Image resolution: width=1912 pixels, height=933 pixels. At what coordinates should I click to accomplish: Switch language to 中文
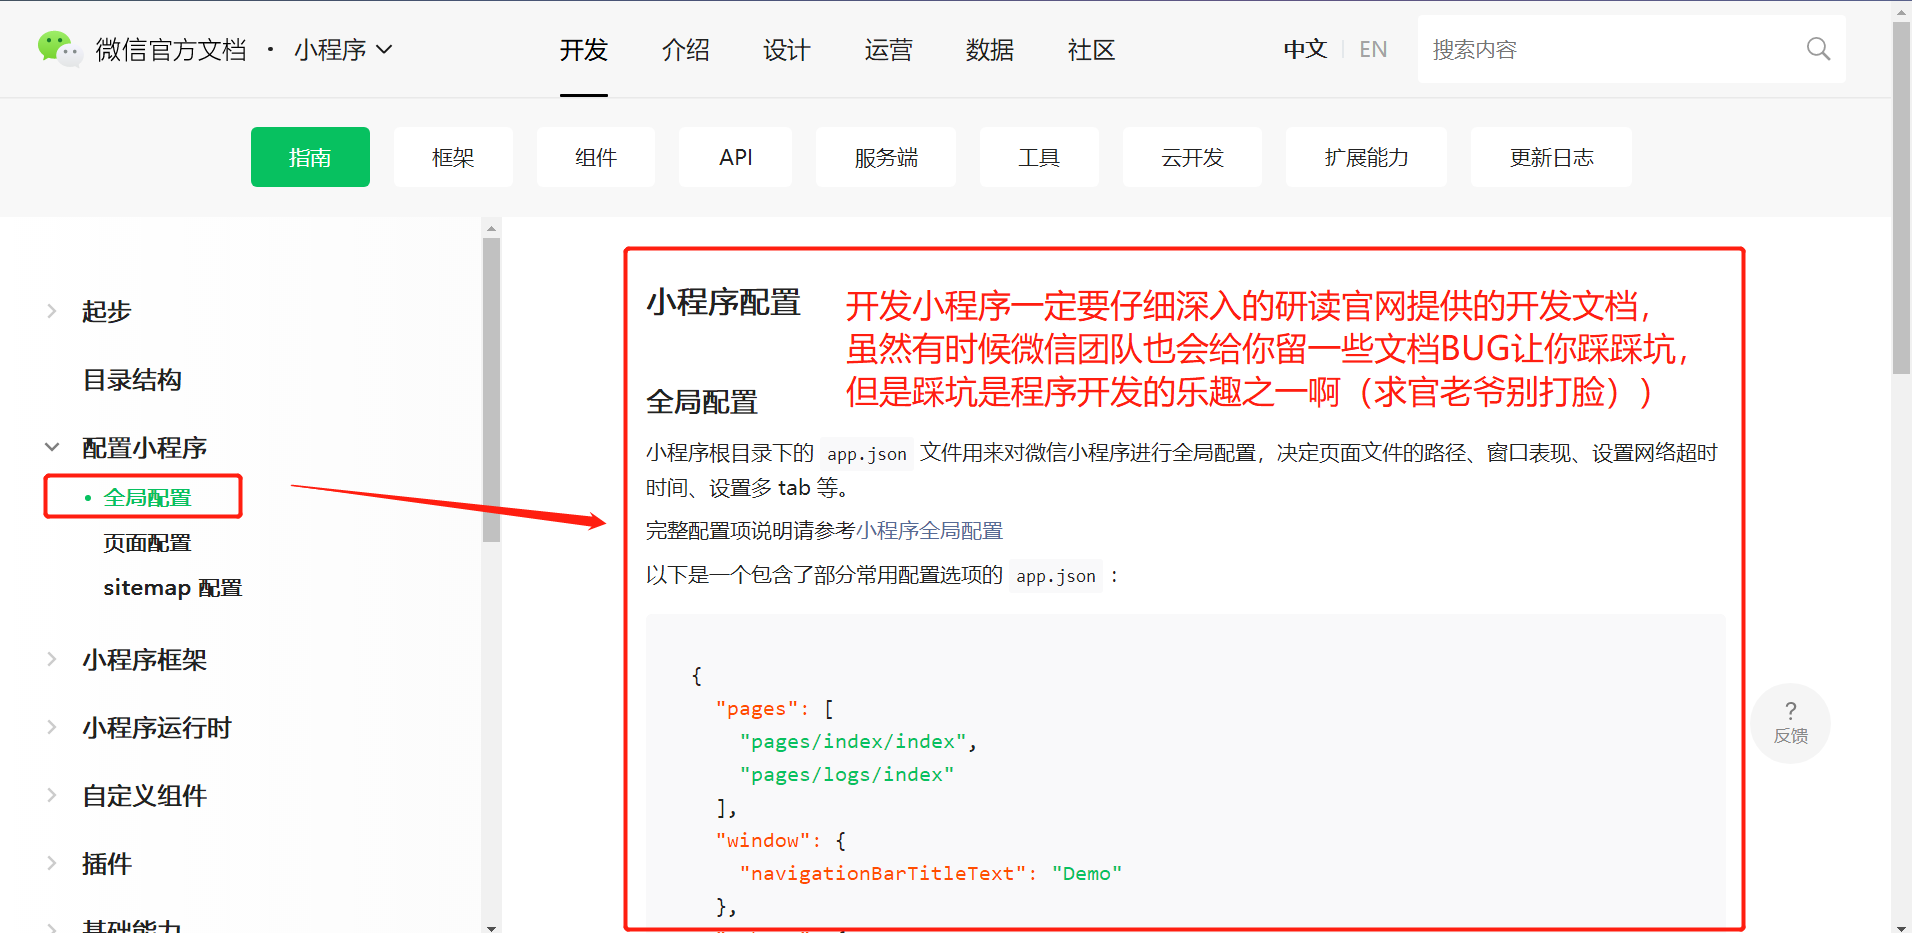click(x=1305, y=49)
